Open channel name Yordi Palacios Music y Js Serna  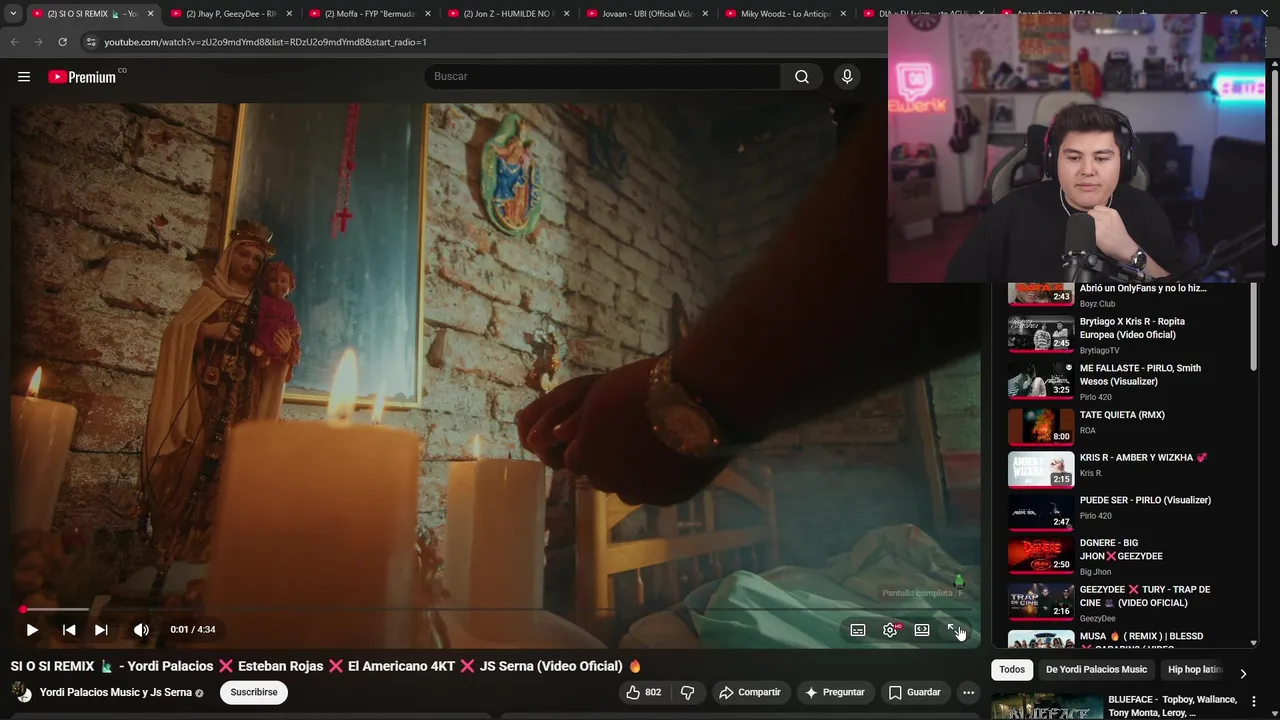point(116,692)
